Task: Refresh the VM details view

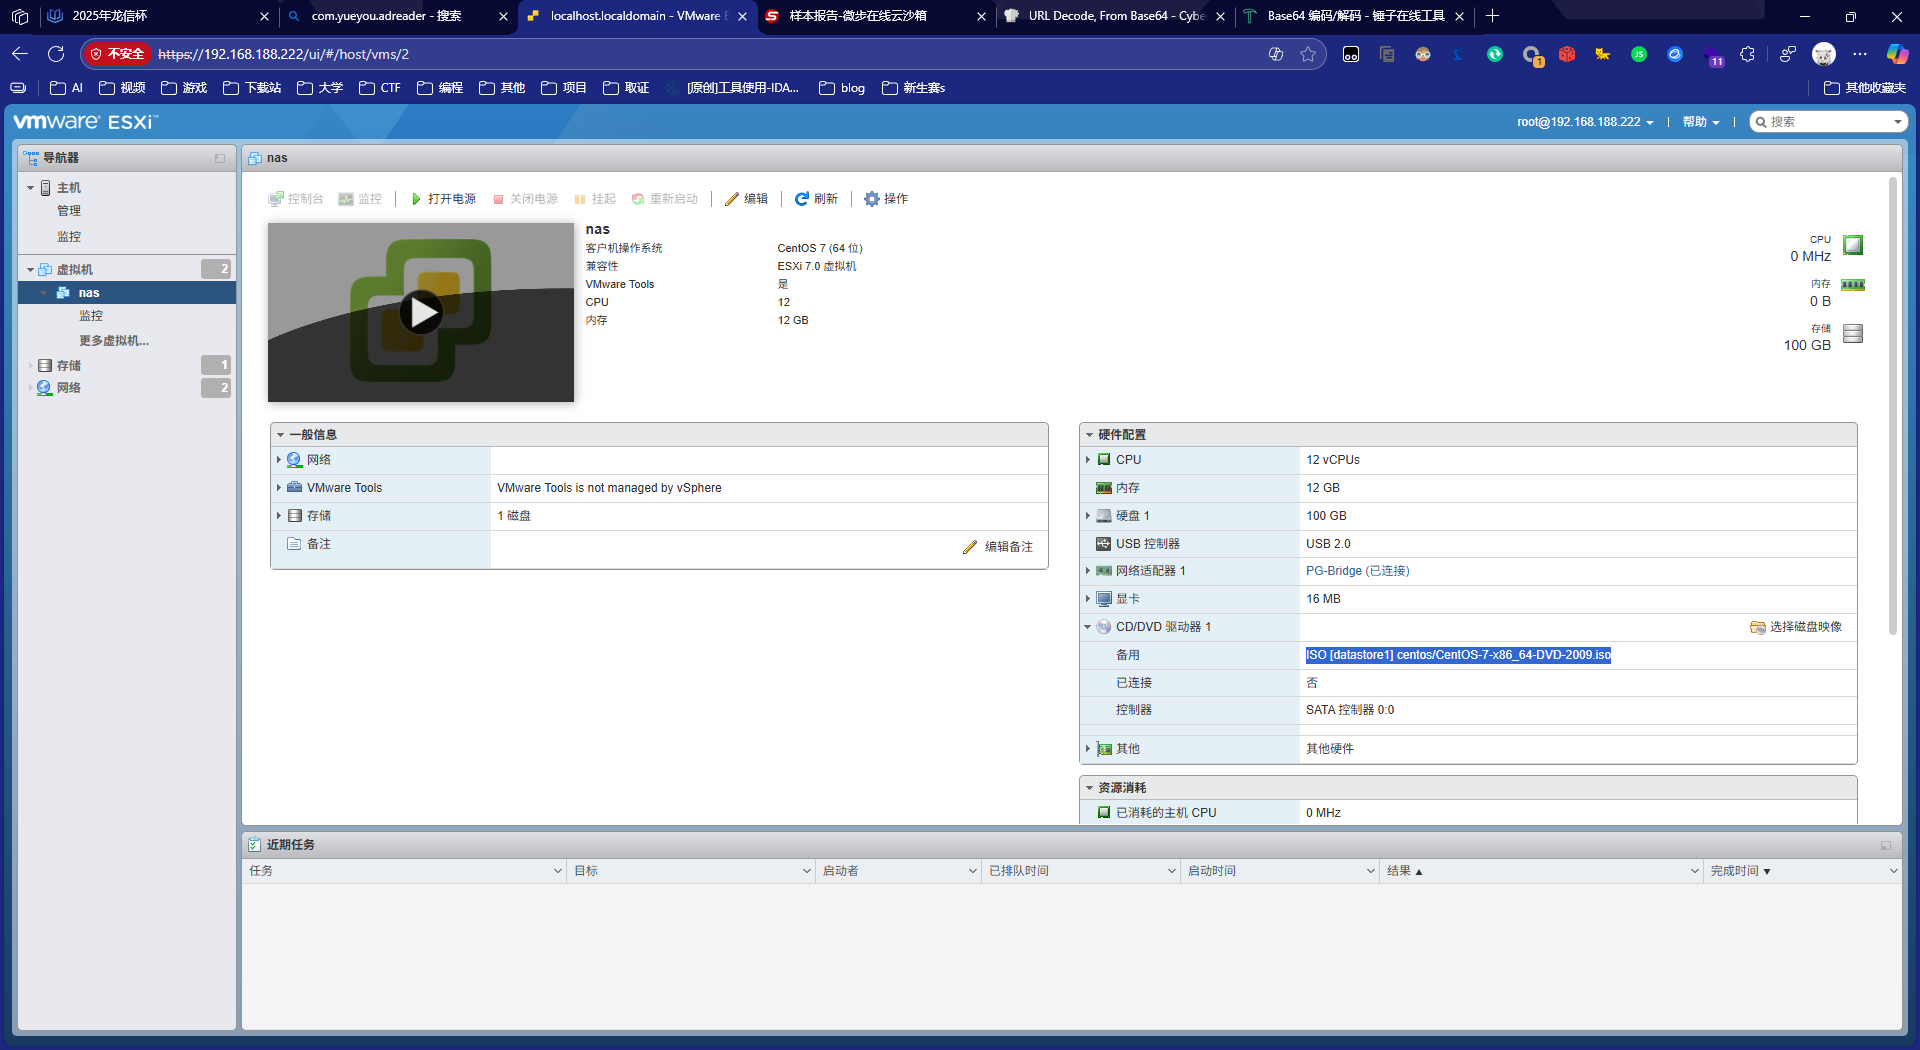Action: (x=816, y=199)
